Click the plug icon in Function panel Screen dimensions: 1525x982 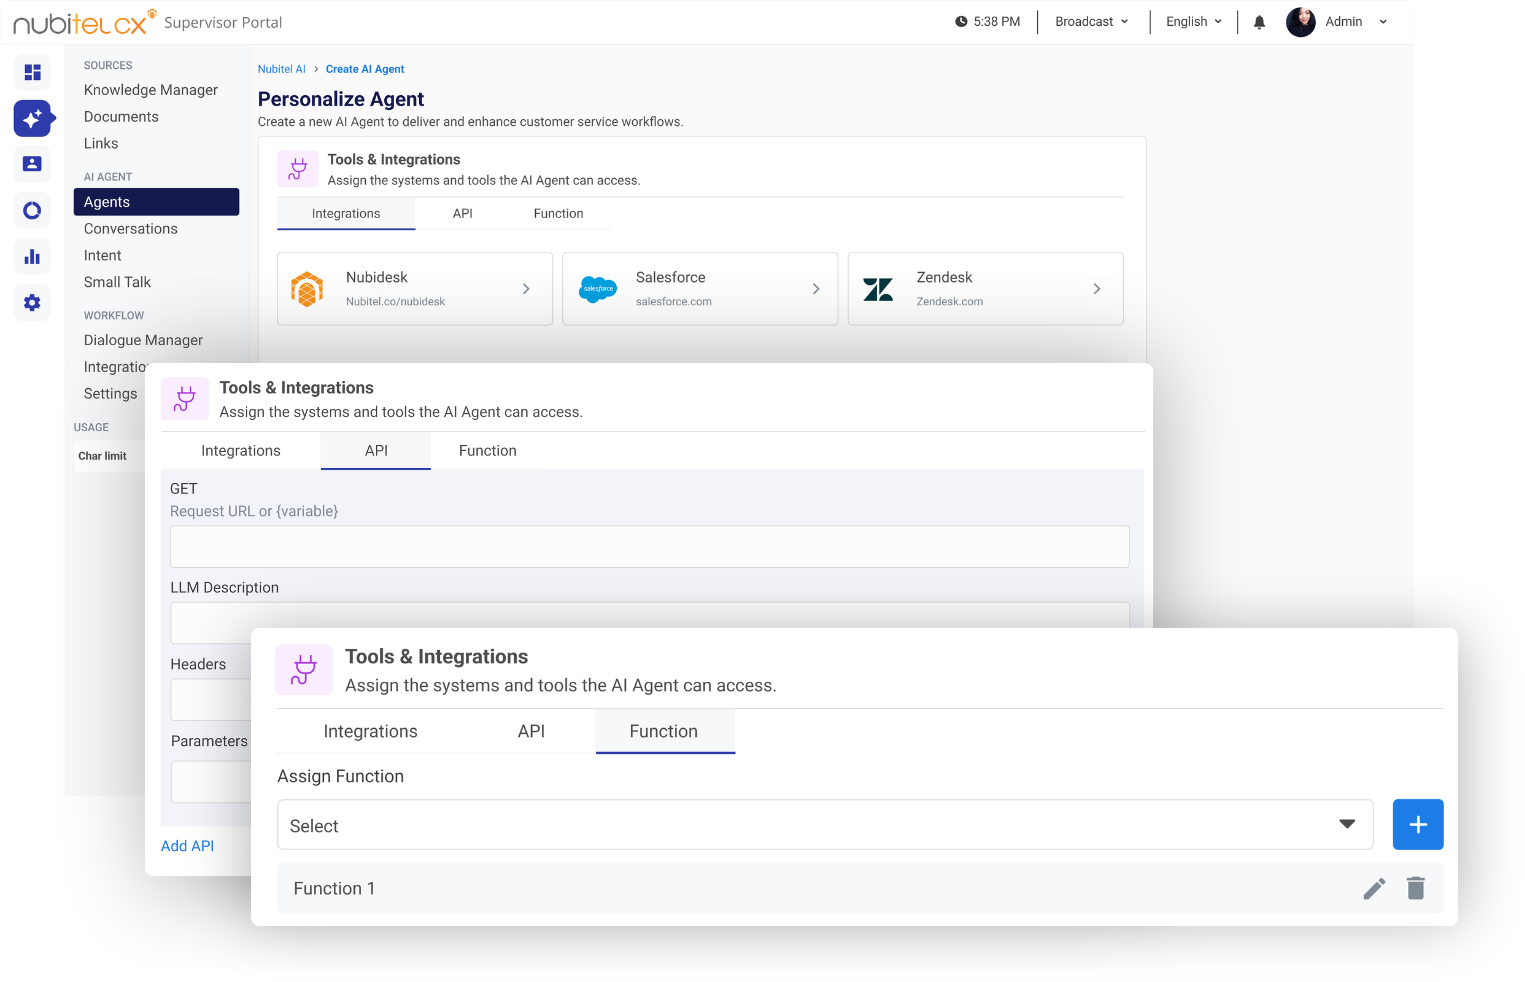(304, 669)
